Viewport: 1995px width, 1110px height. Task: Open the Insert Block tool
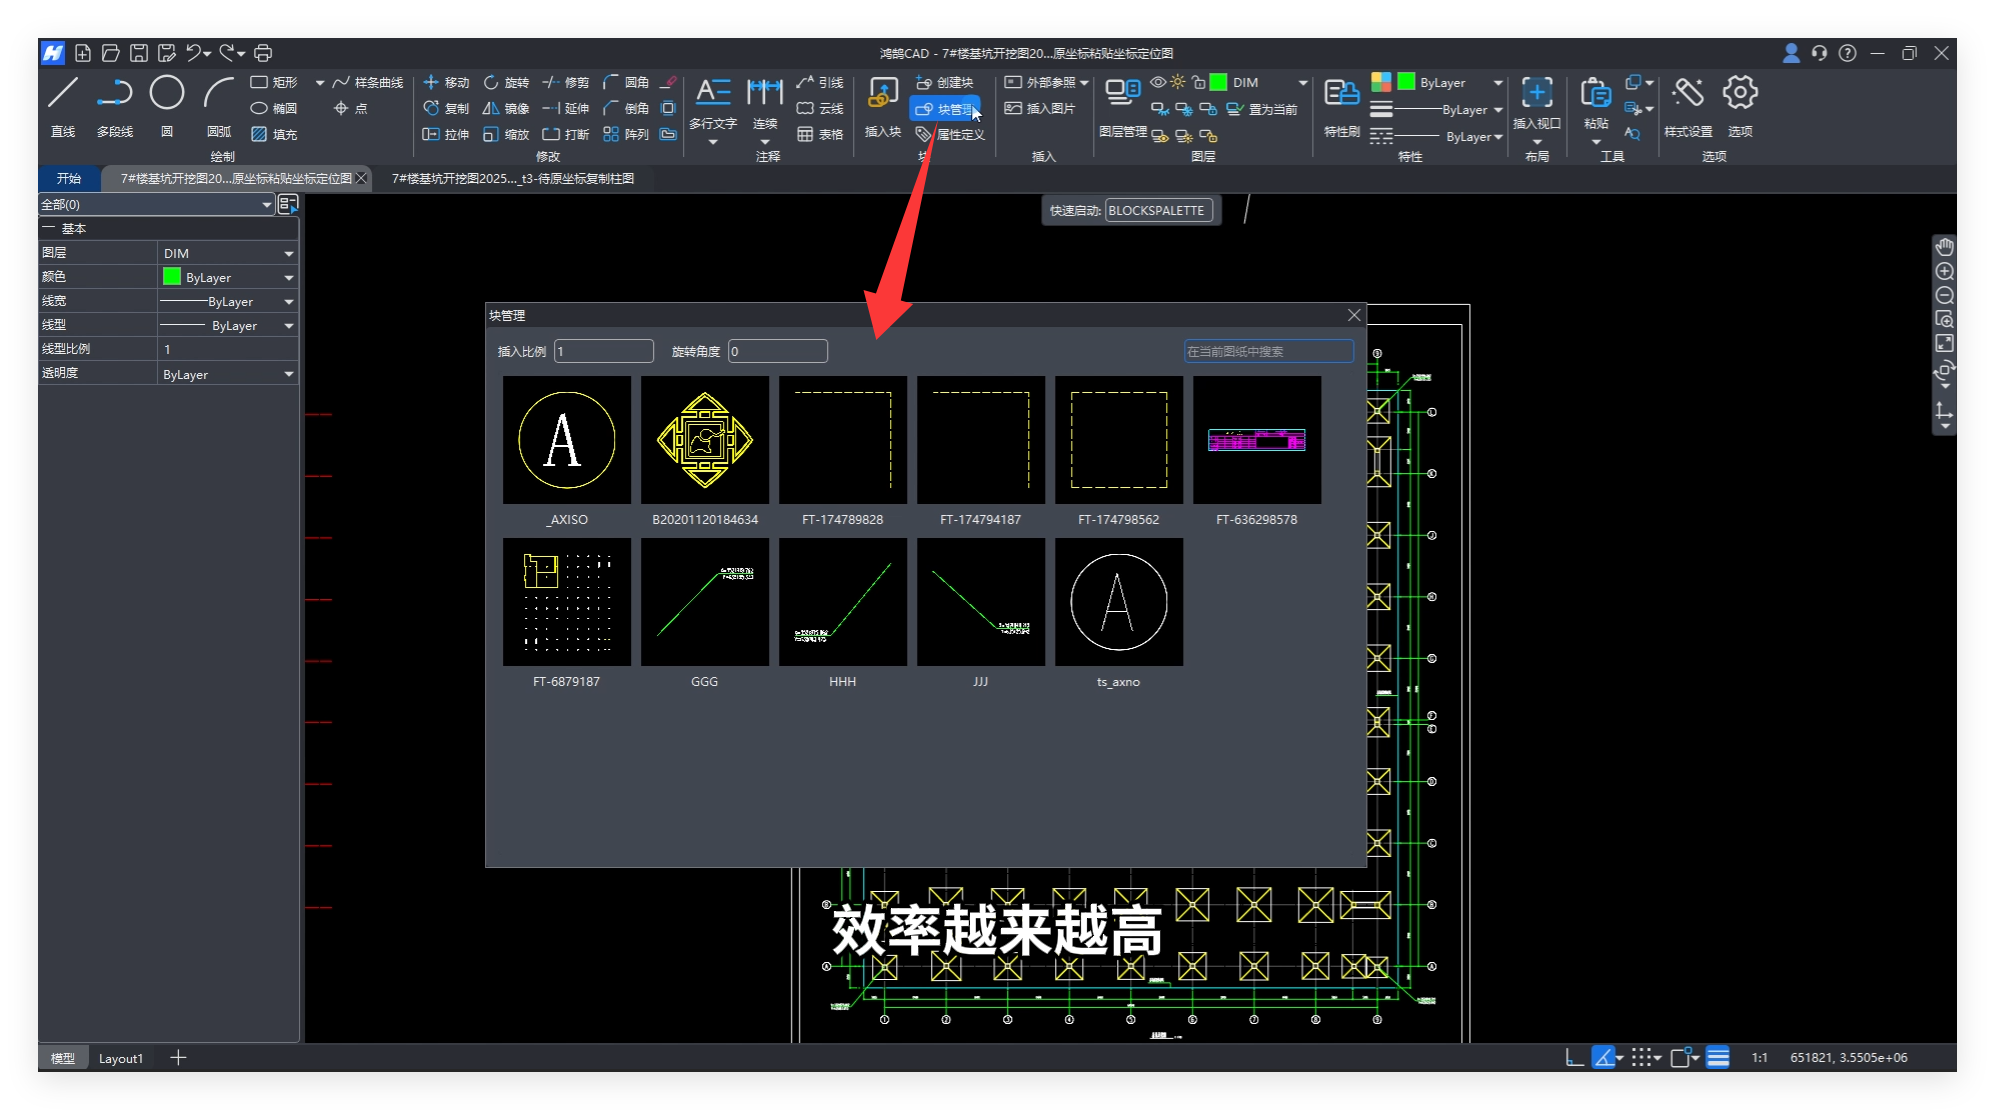882,94
